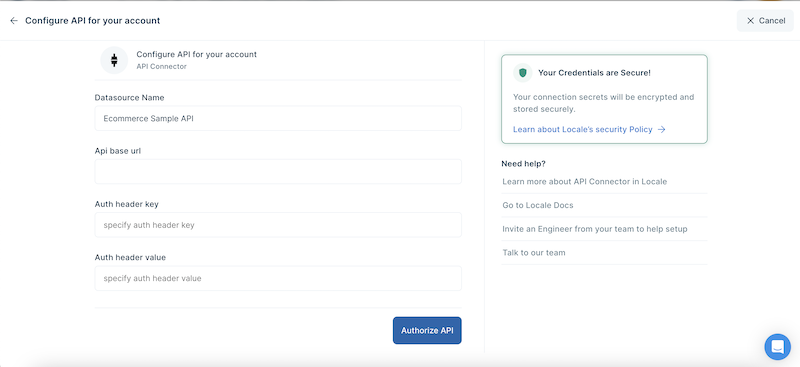The height and width of the screenshot is (367, 800).
Task: Focus the Auth header value field
Action: pos(278,278)
